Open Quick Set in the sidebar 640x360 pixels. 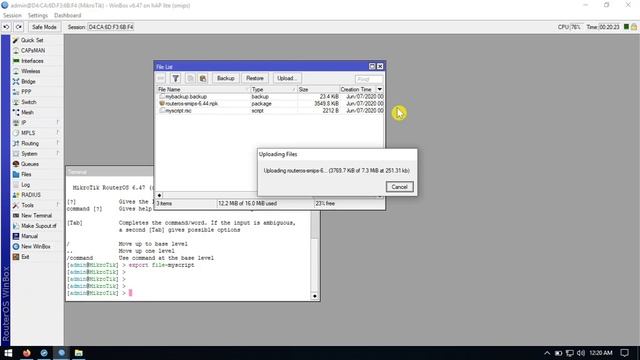pos(32,40)
